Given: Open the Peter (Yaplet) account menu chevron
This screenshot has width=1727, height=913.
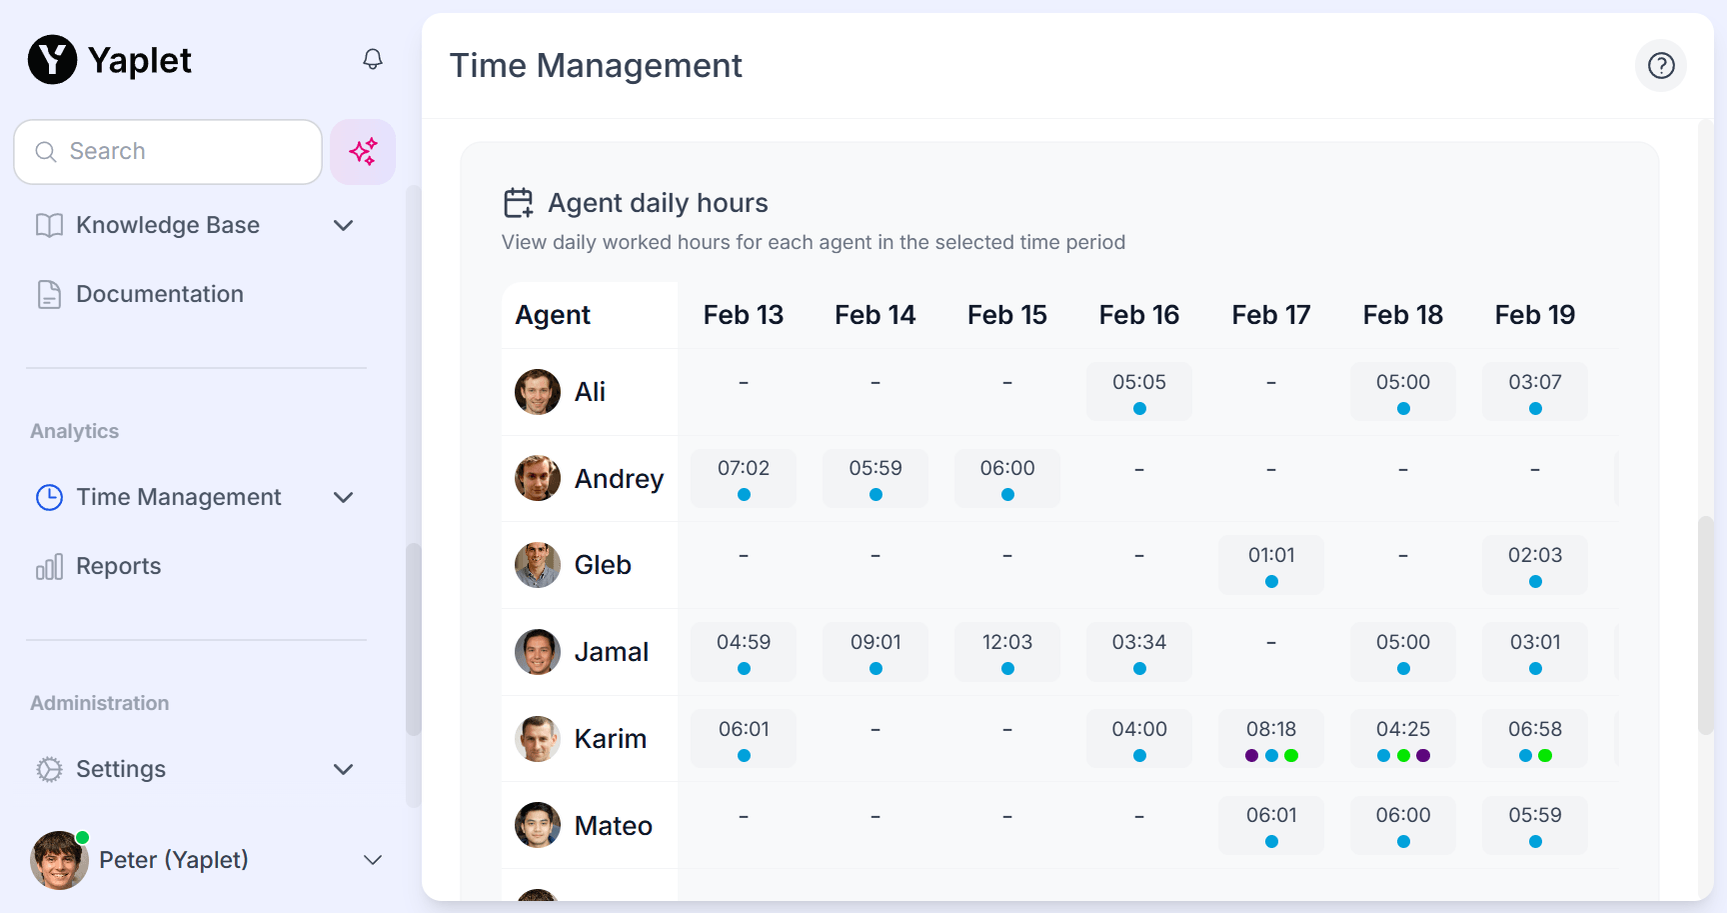Looking at the screenshot, I should click(x=372, y=861).
